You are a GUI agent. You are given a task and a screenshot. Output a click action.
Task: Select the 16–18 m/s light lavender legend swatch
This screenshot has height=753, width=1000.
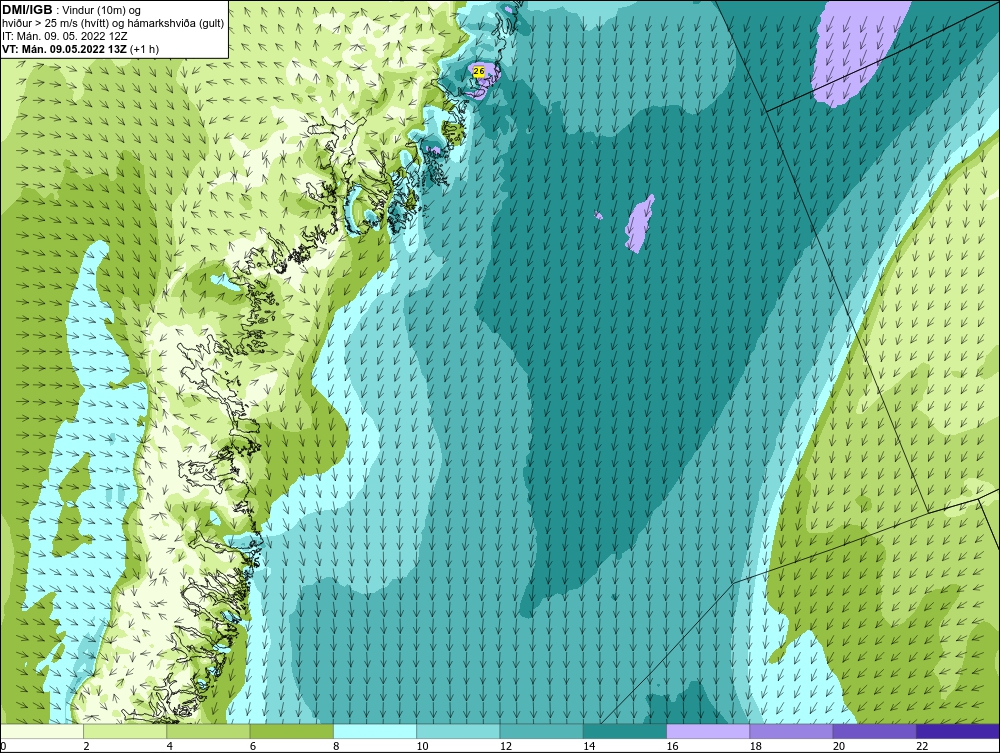(708, 731)
